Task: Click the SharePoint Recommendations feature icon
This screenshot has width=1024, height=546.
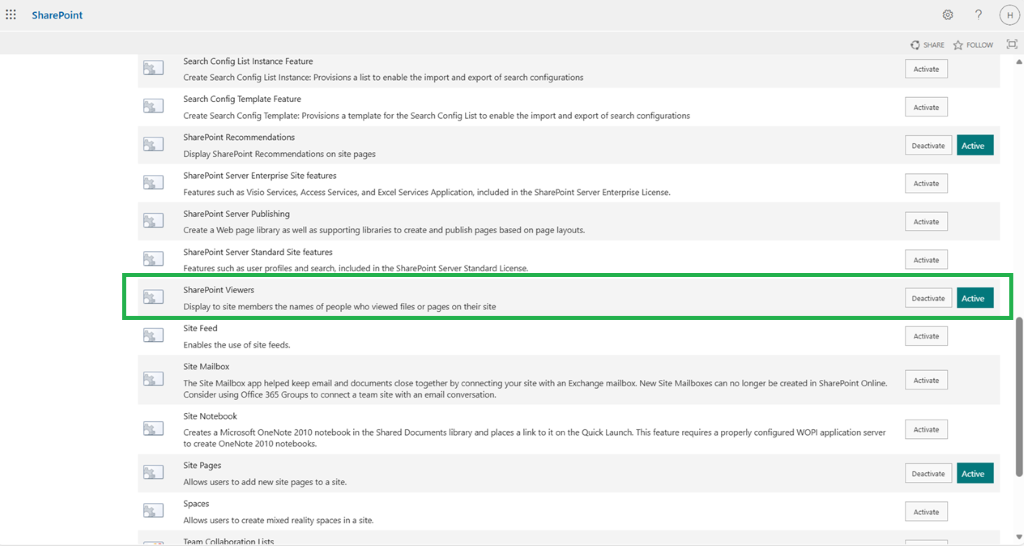Action: (x=153, y=144)
